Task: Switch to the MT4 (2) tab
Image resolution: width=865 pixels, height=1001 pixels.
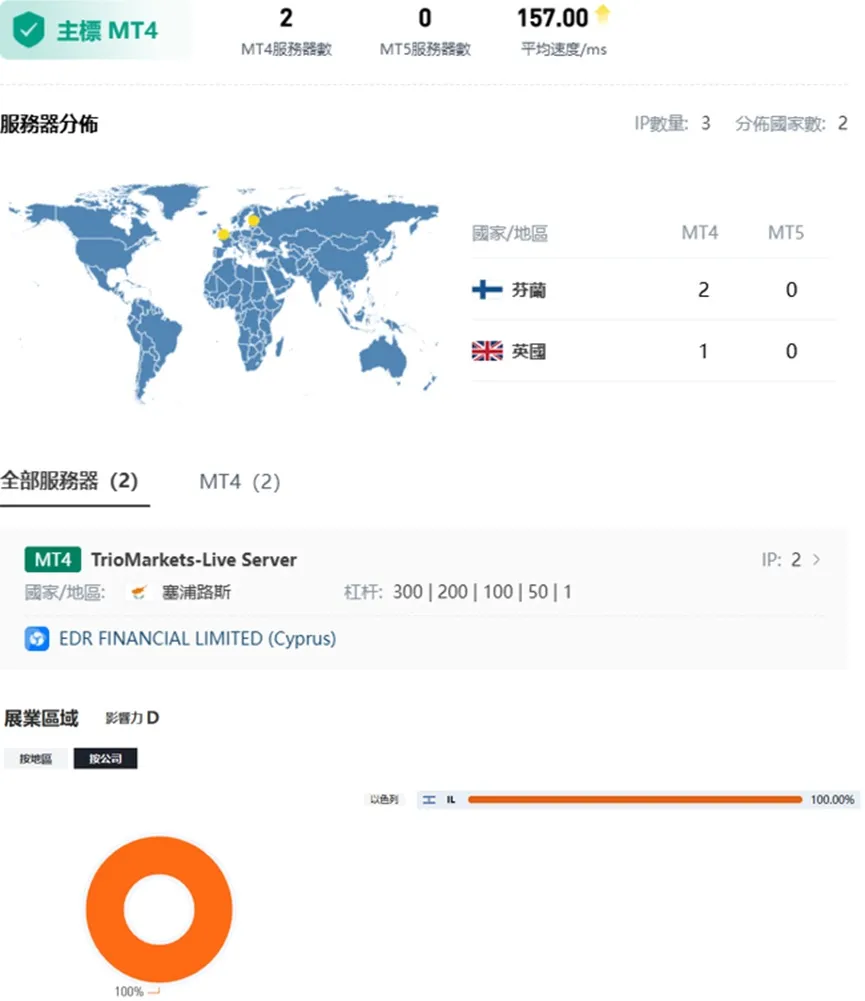Action: [x=239, y=481]
